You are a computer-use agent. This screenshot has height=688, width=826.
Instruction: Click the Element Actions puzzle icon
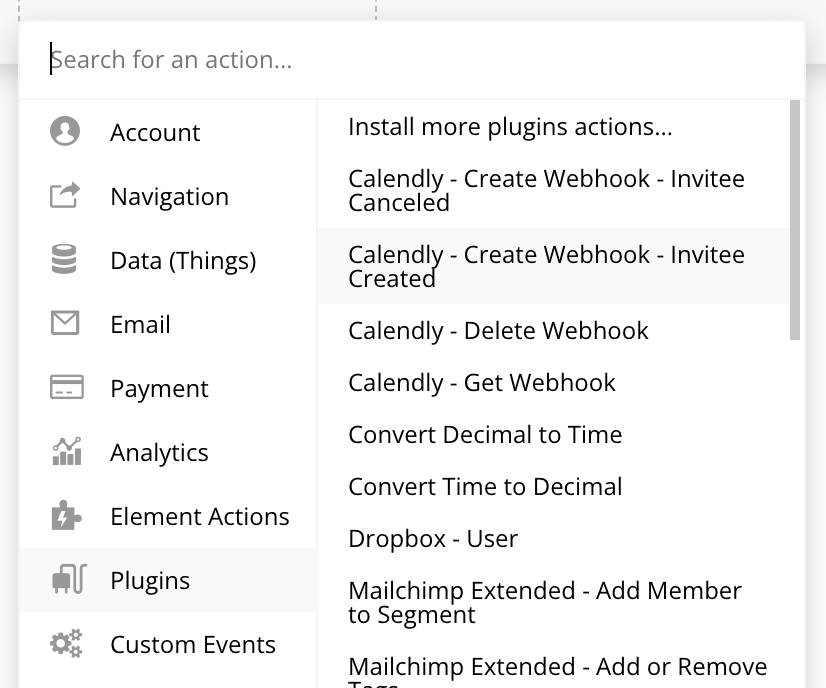[x=66, y=515]
